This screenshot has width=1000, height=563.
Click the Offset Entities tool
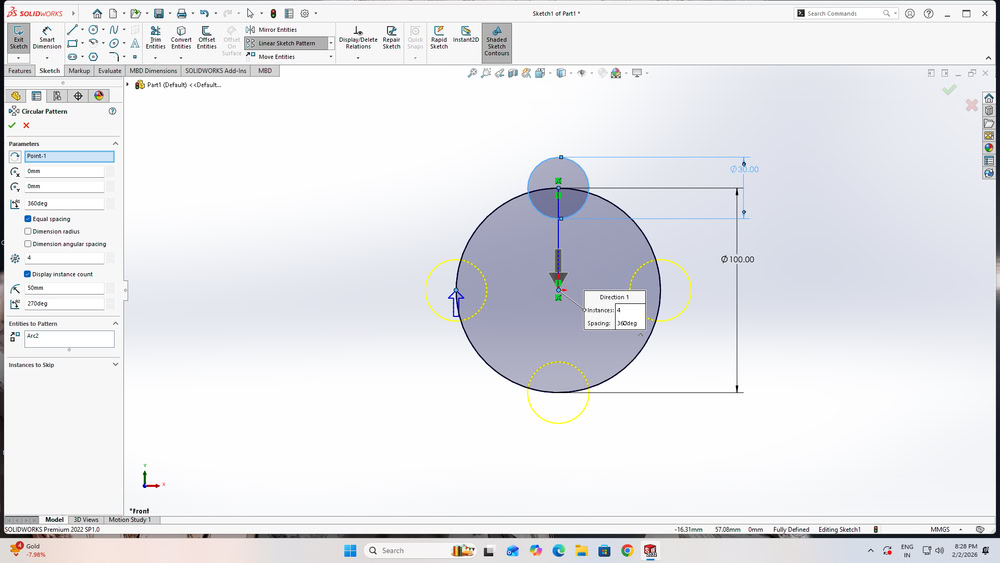click(x=207, y=38)
